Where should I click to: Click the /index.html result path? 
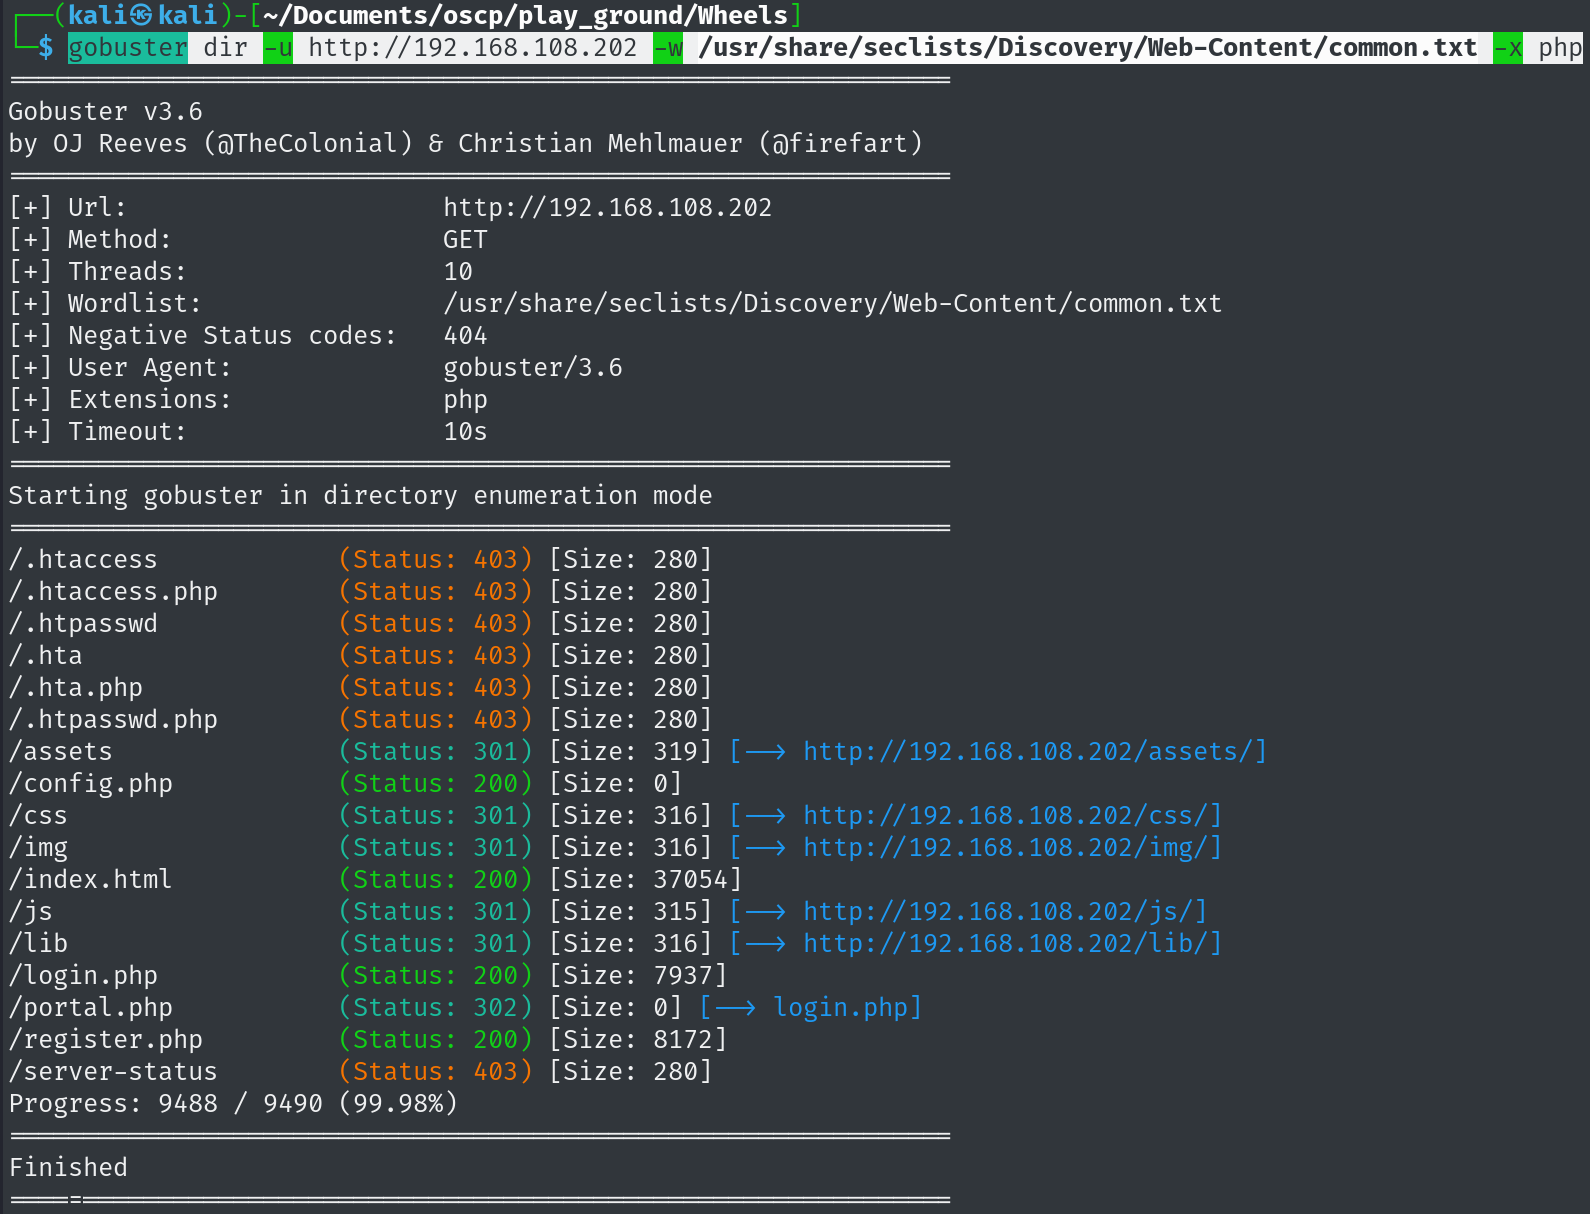(91, 879)
